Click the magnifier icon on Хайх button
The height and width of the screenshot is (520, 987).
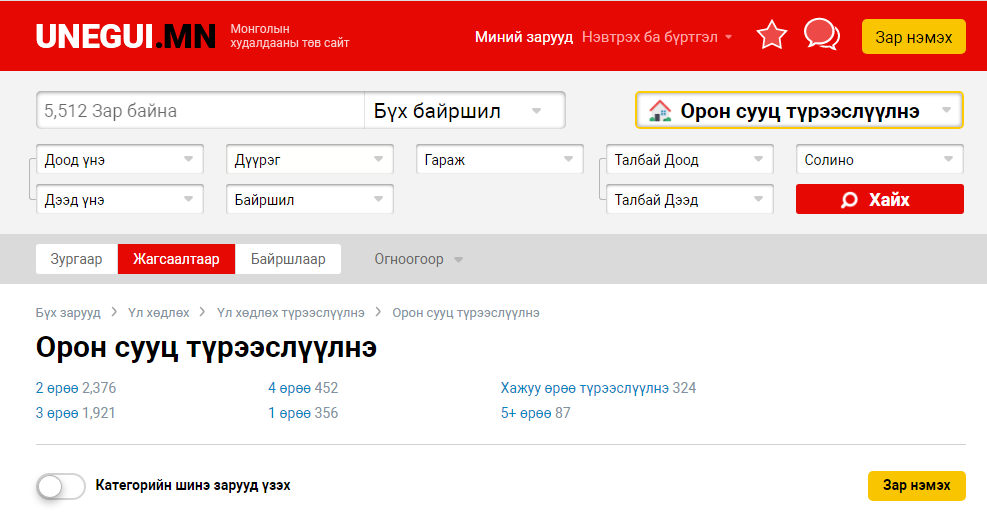pos(849,200)
